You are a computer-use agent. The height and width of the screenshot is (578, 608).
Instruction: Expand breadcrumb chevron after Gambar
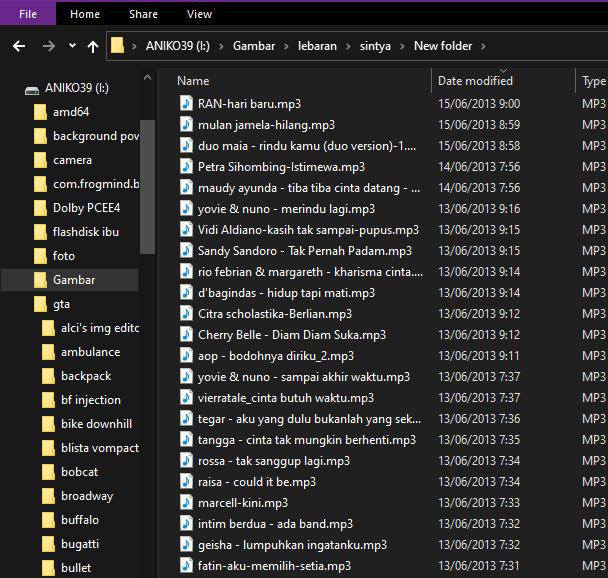(286, 47)
